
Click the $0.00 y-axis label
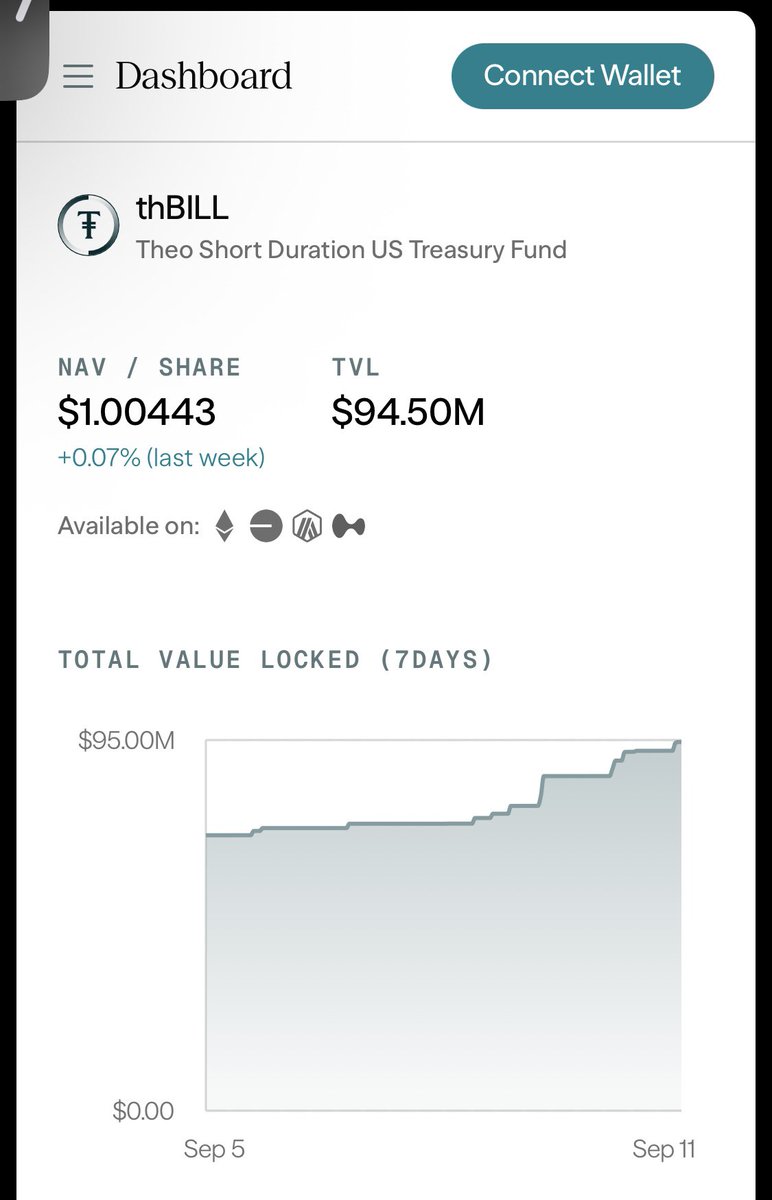tap(142, 1111)
